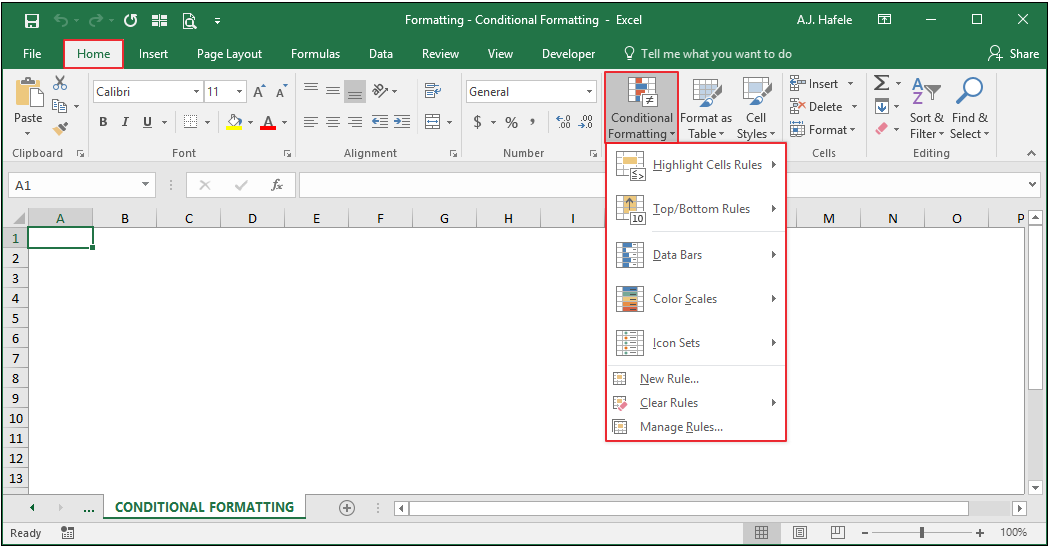Decrease indent in Alignment group
Viewport: 1049px width, 547px height.
(379, 122)
